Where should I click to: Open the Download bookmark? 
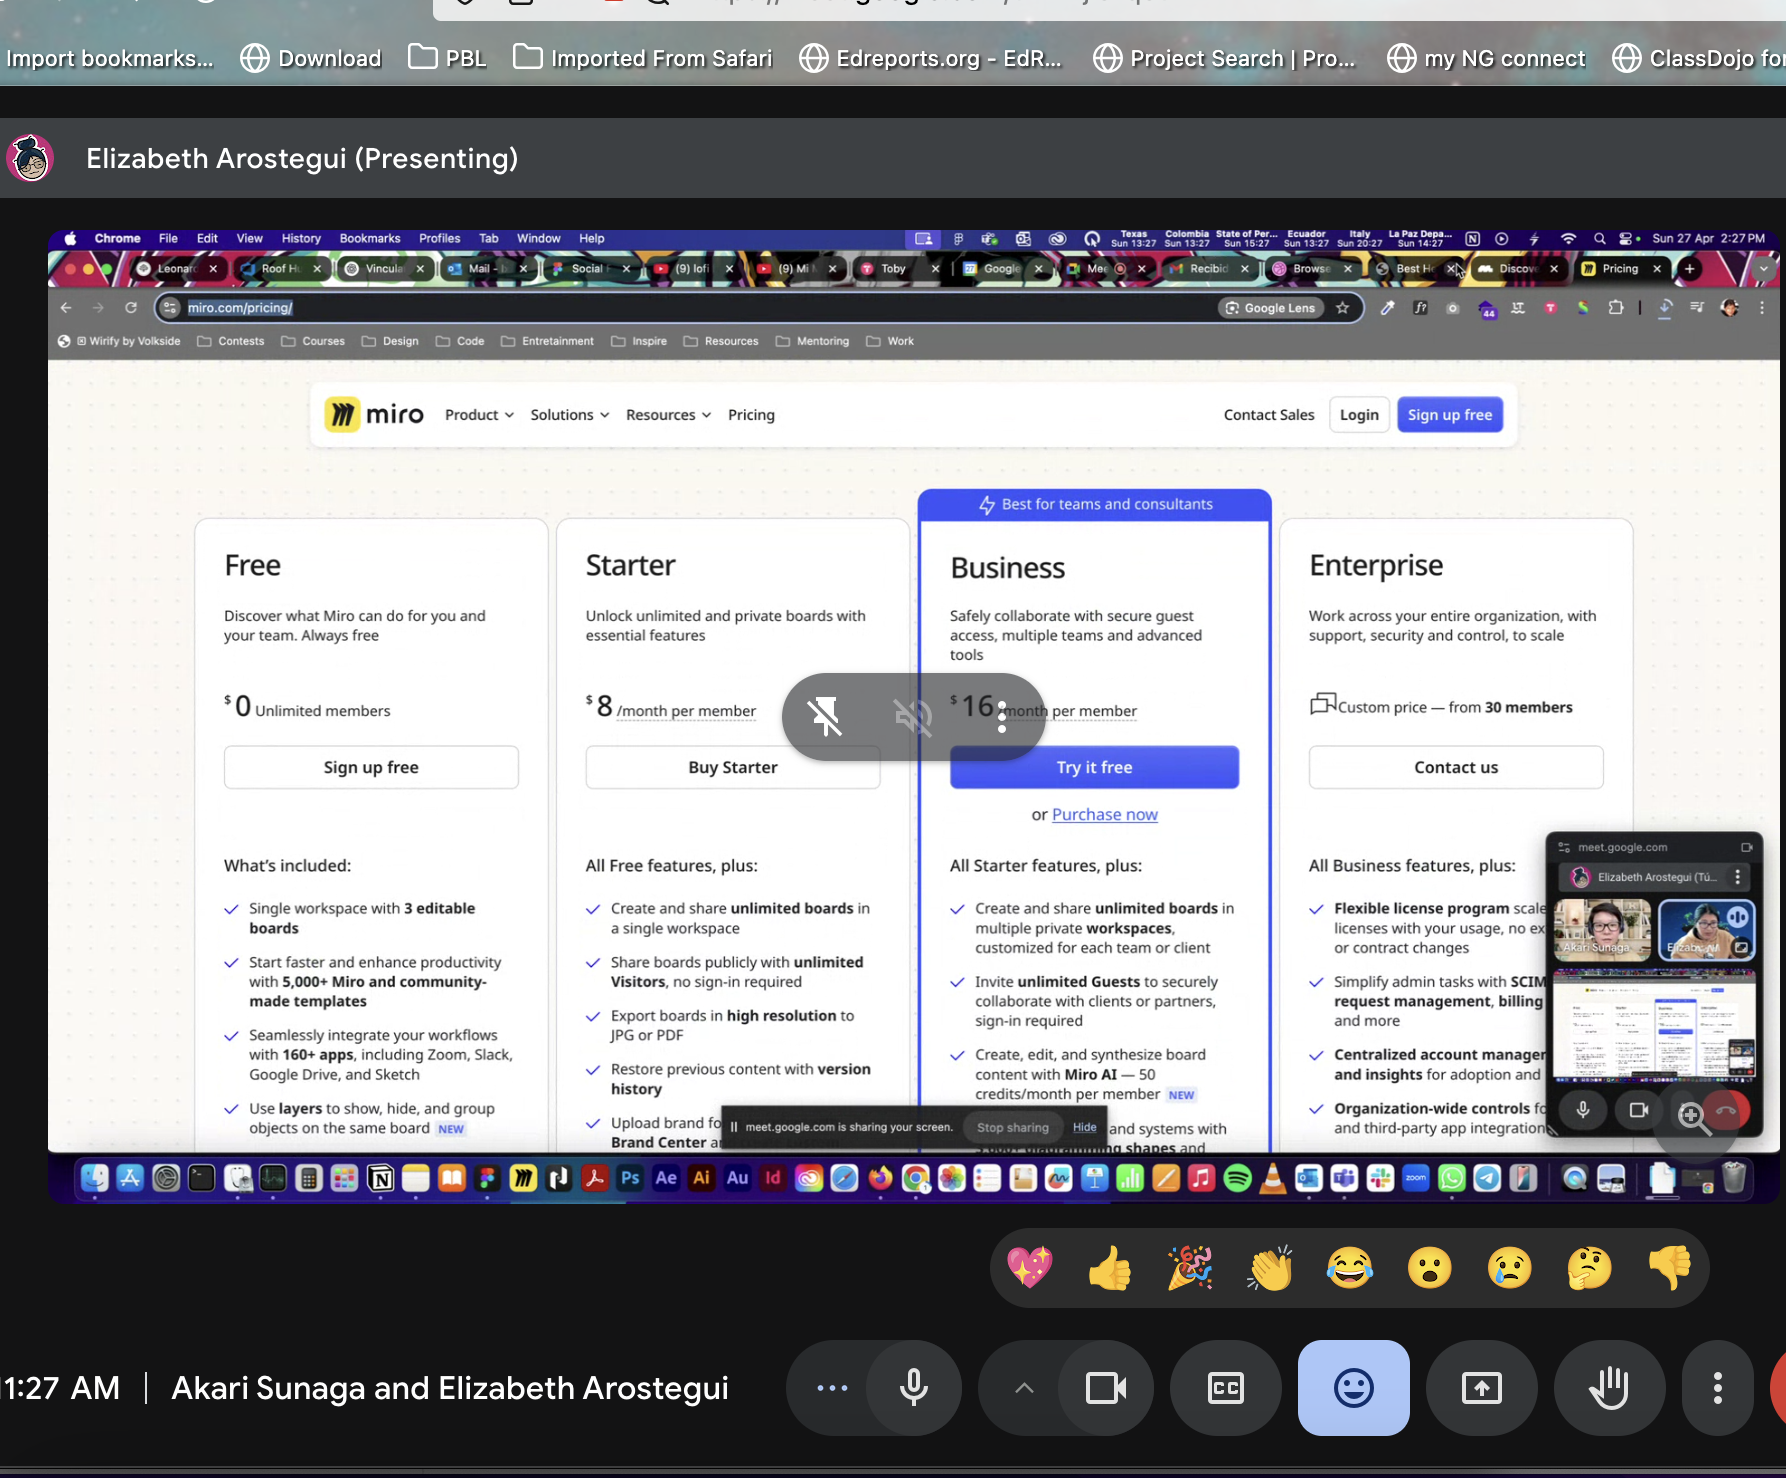pyautogui.click(x=311, y=58)
